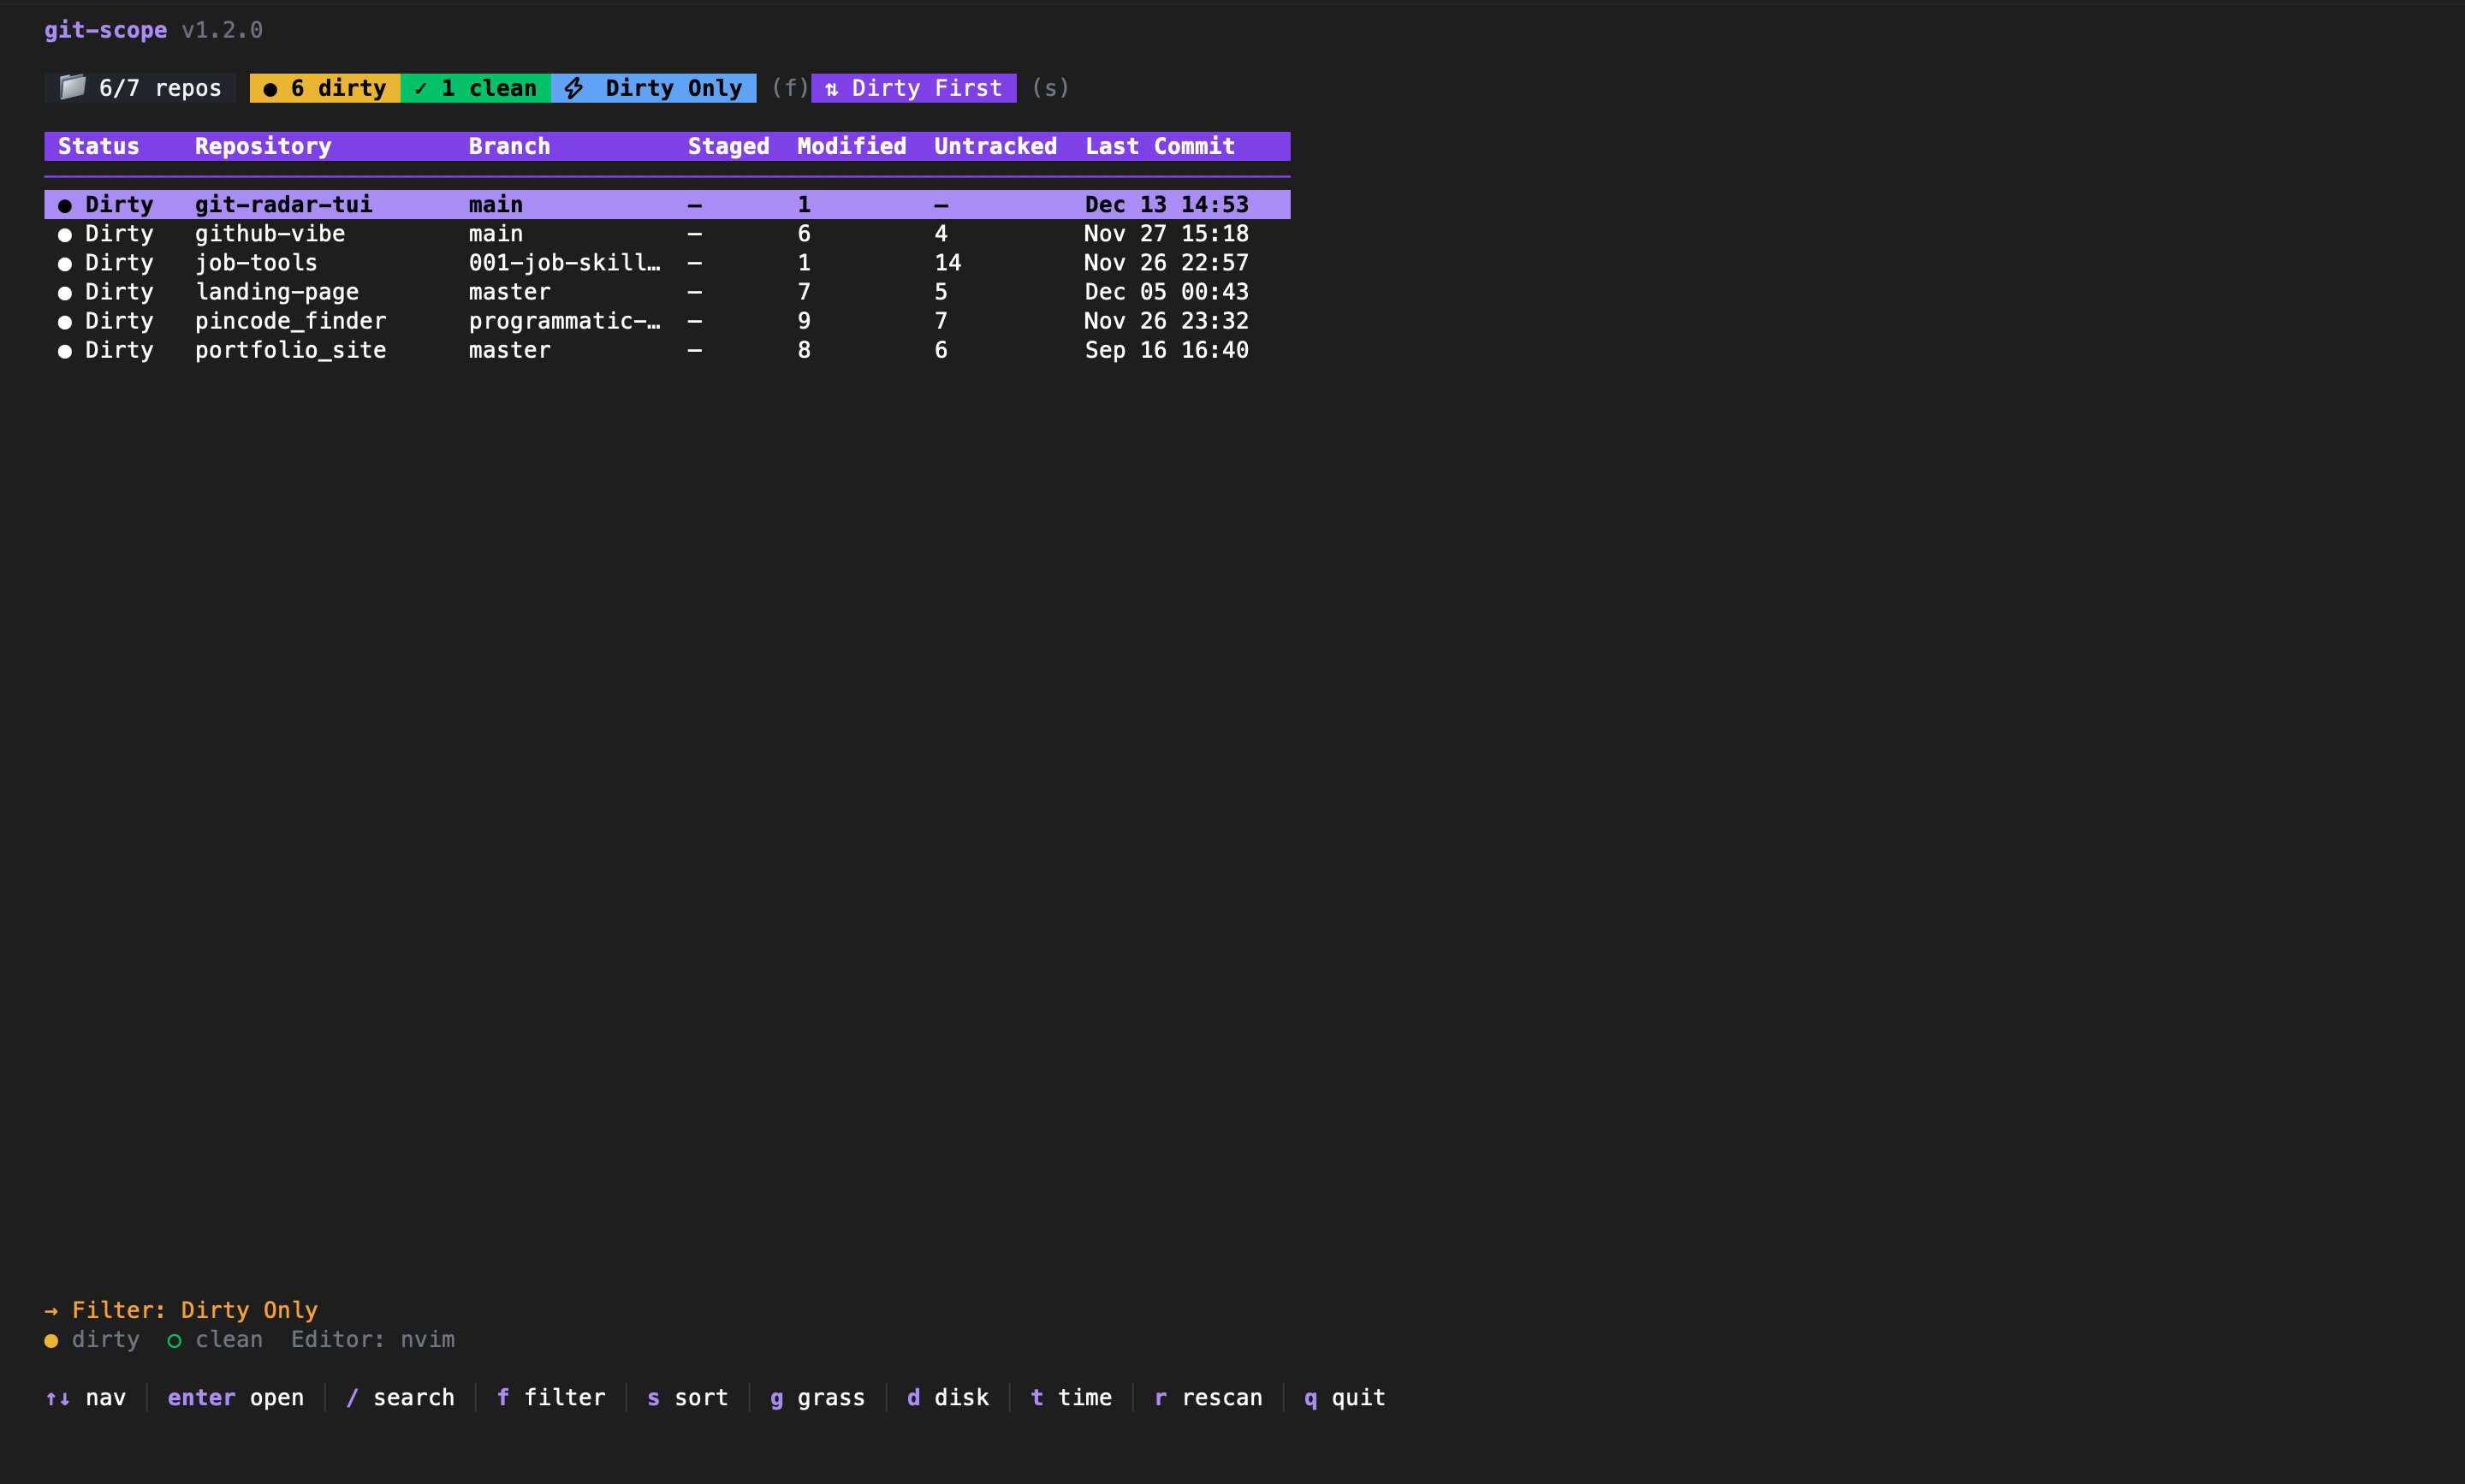Sort by the Modified column header
The width and height of the screenshot is (2465, 1484).
click(x=851, y=146)
